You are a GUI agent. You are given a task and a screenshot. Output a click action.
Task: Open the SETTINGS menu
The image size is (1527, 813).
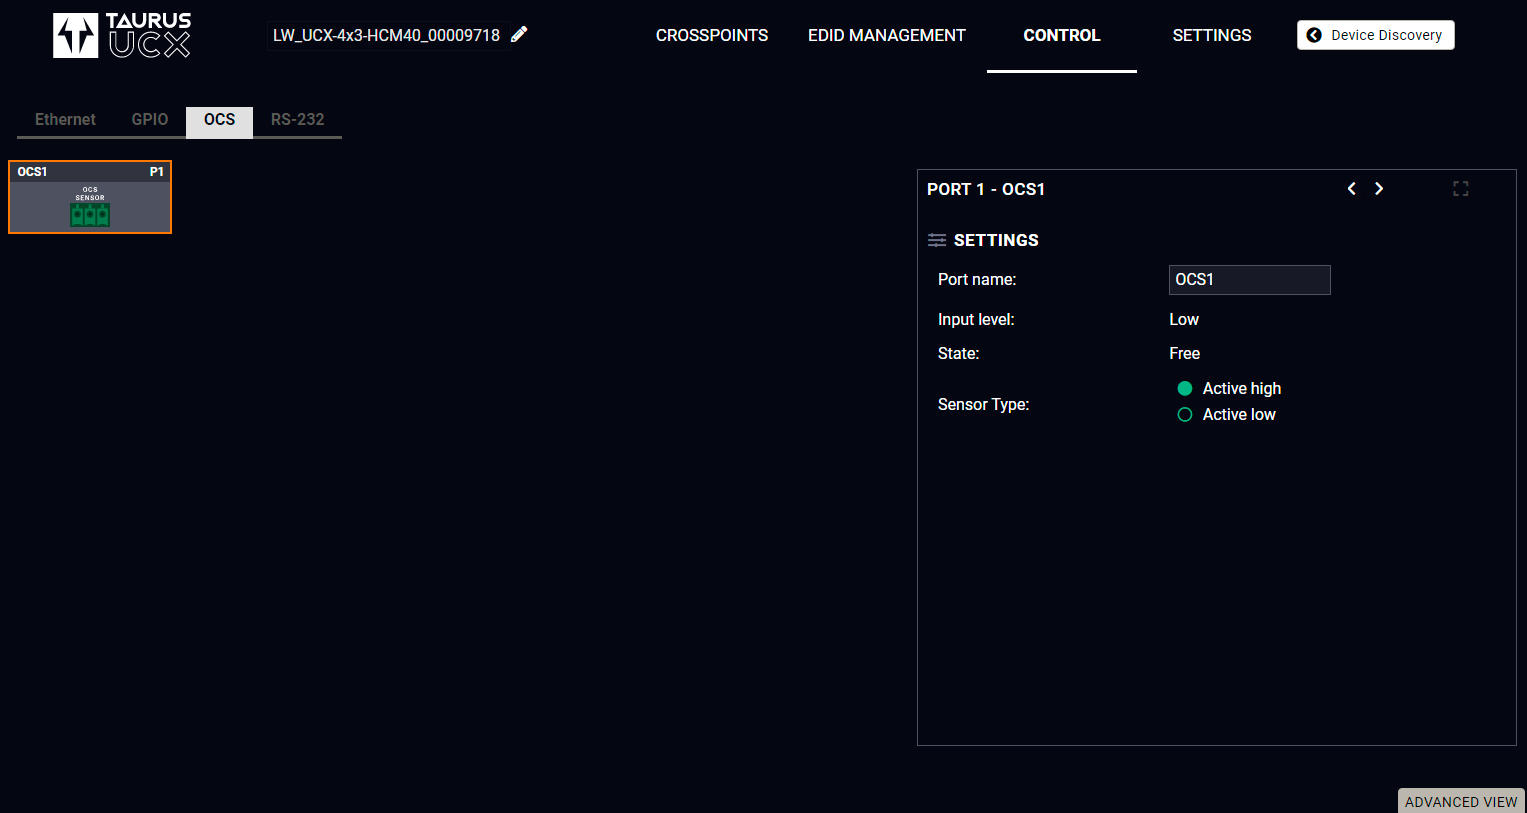coord(1211,35)
